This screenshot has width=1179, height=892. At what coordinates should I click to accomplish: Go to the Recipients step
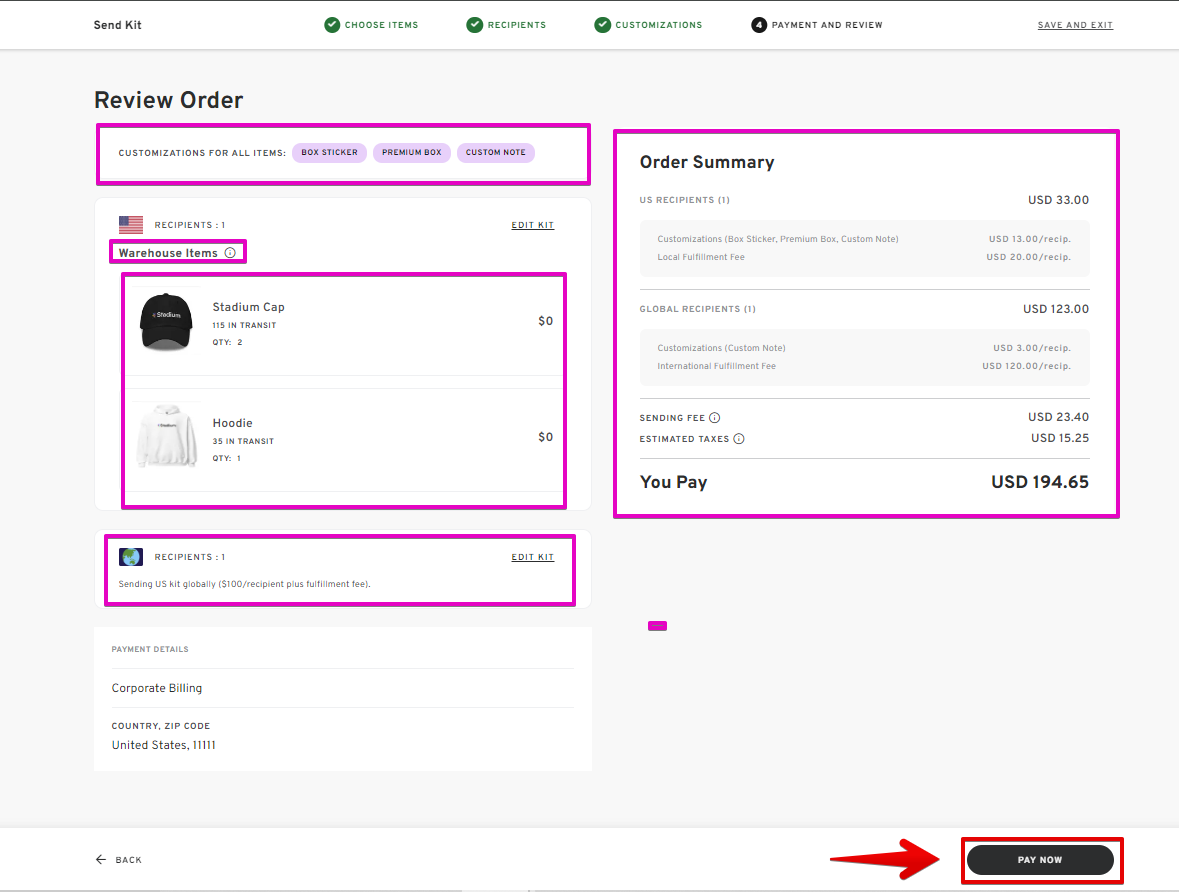516,25
